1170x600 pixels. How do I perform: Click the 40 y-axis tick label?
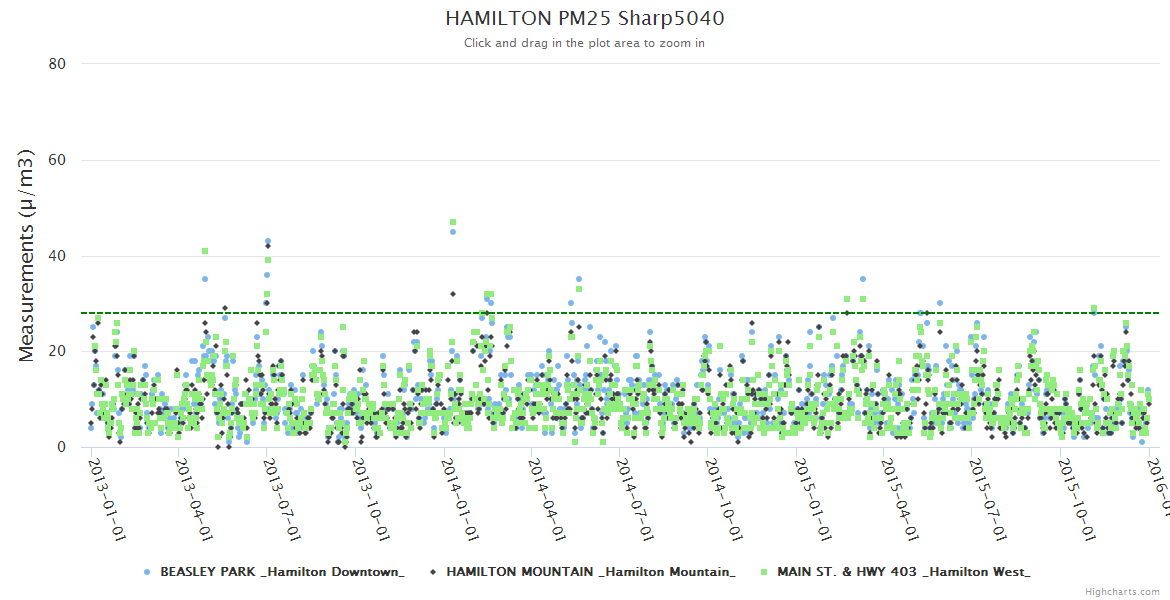[x=57, y=256]
